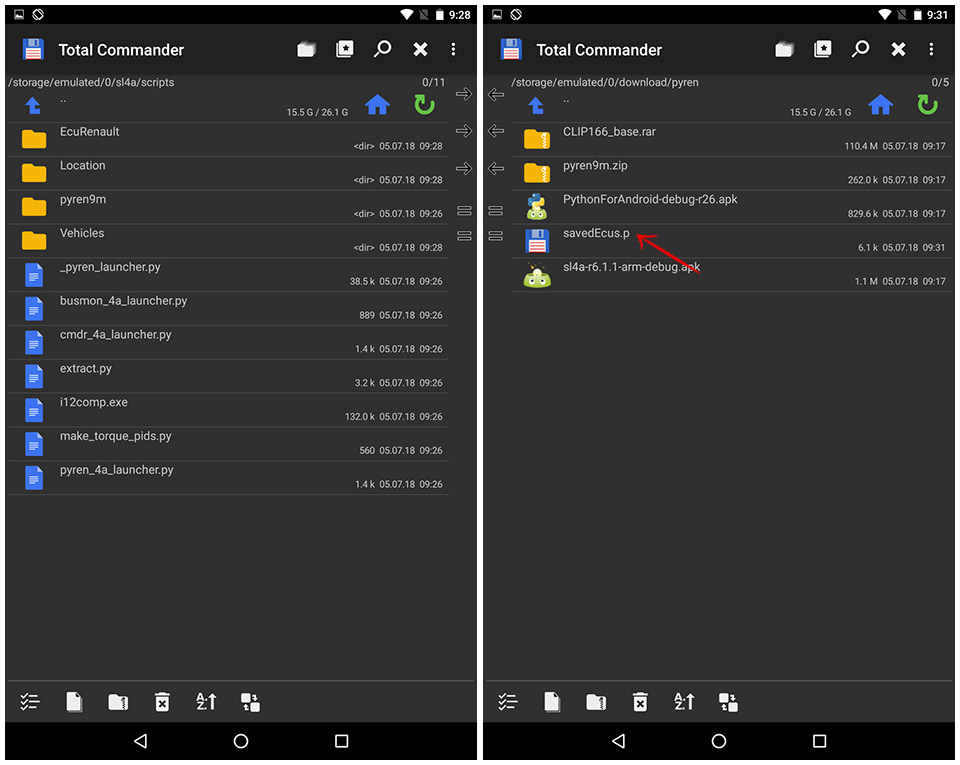Toggle selection via EcuRenault folder icon

click(34, 140)
